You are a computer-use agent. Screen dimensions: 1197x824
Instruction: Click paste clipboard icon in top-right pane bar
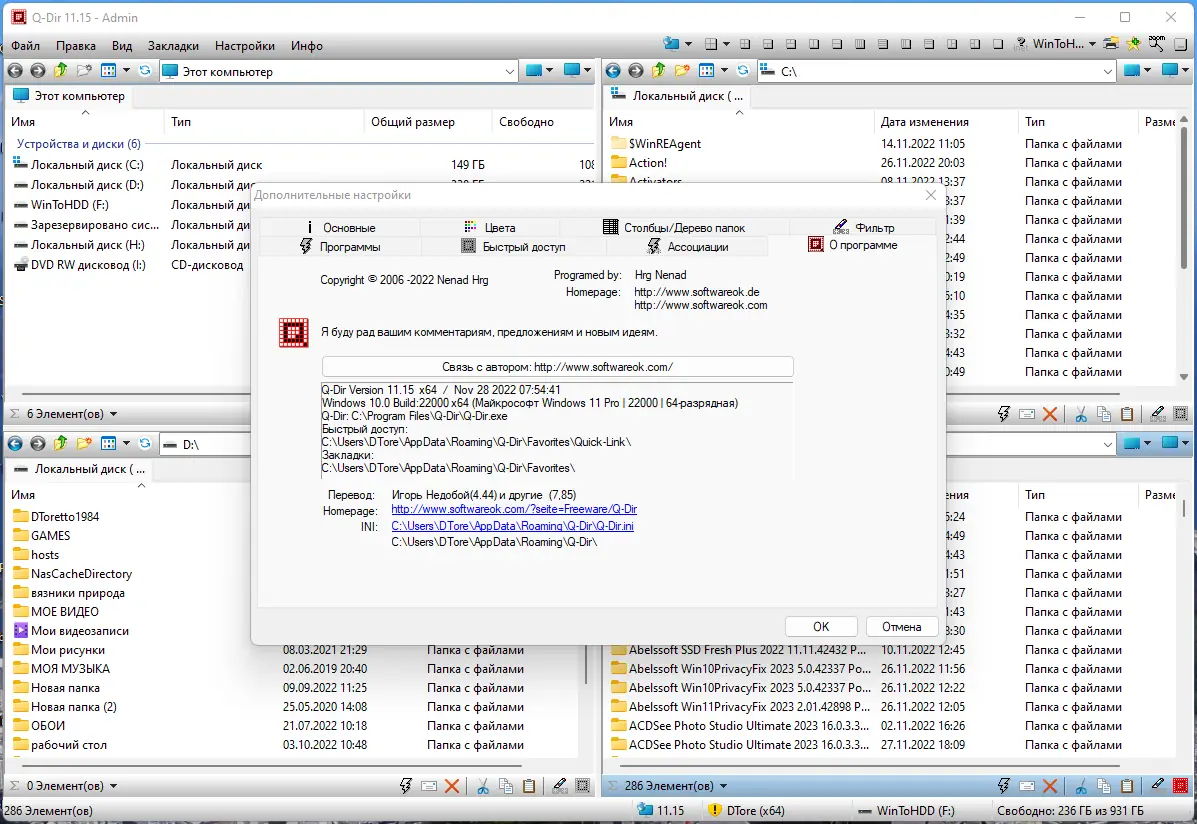pyautogui.click(x=1127, y=414)
